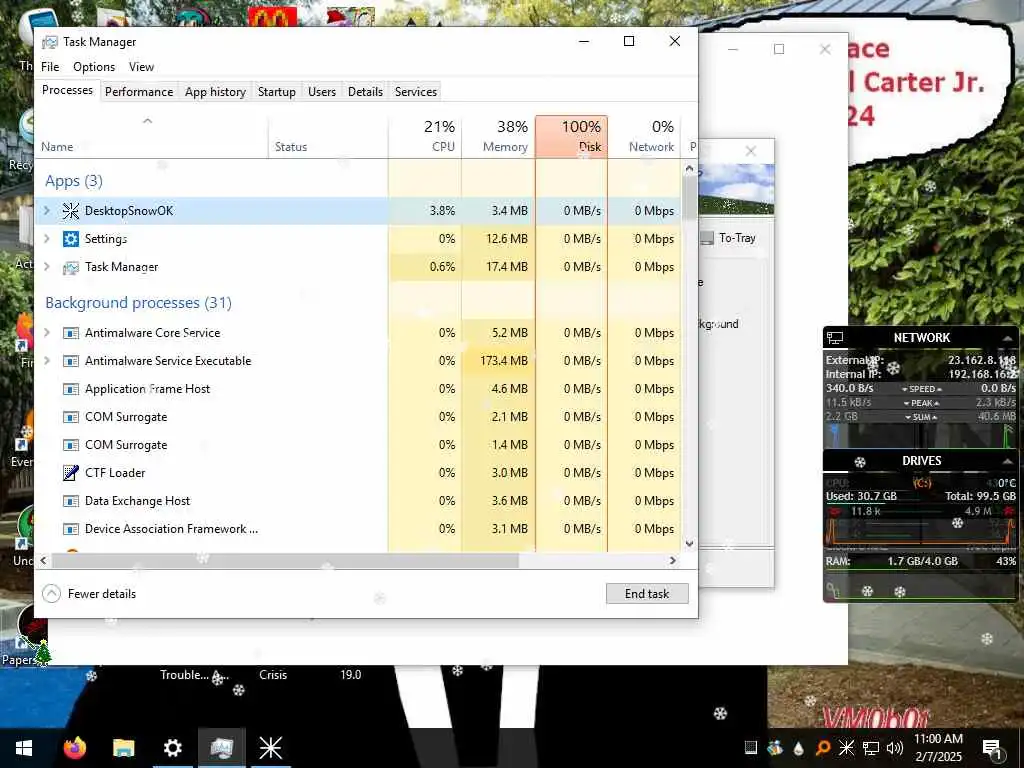Switch to the Performance tab

pyautogui.click(x=139, y=92)
